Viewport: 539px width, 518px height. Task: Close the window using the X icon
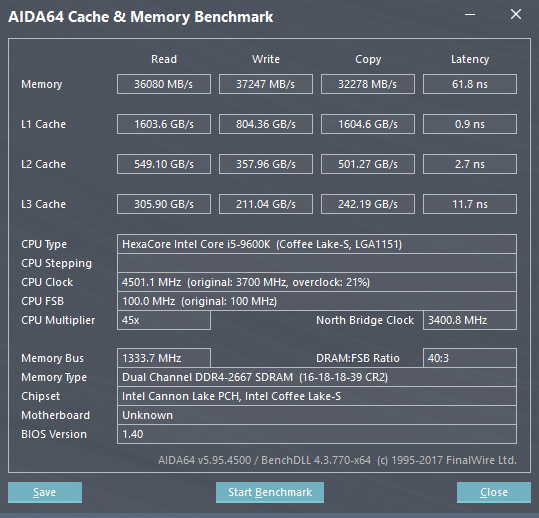[x=516, y=14]
